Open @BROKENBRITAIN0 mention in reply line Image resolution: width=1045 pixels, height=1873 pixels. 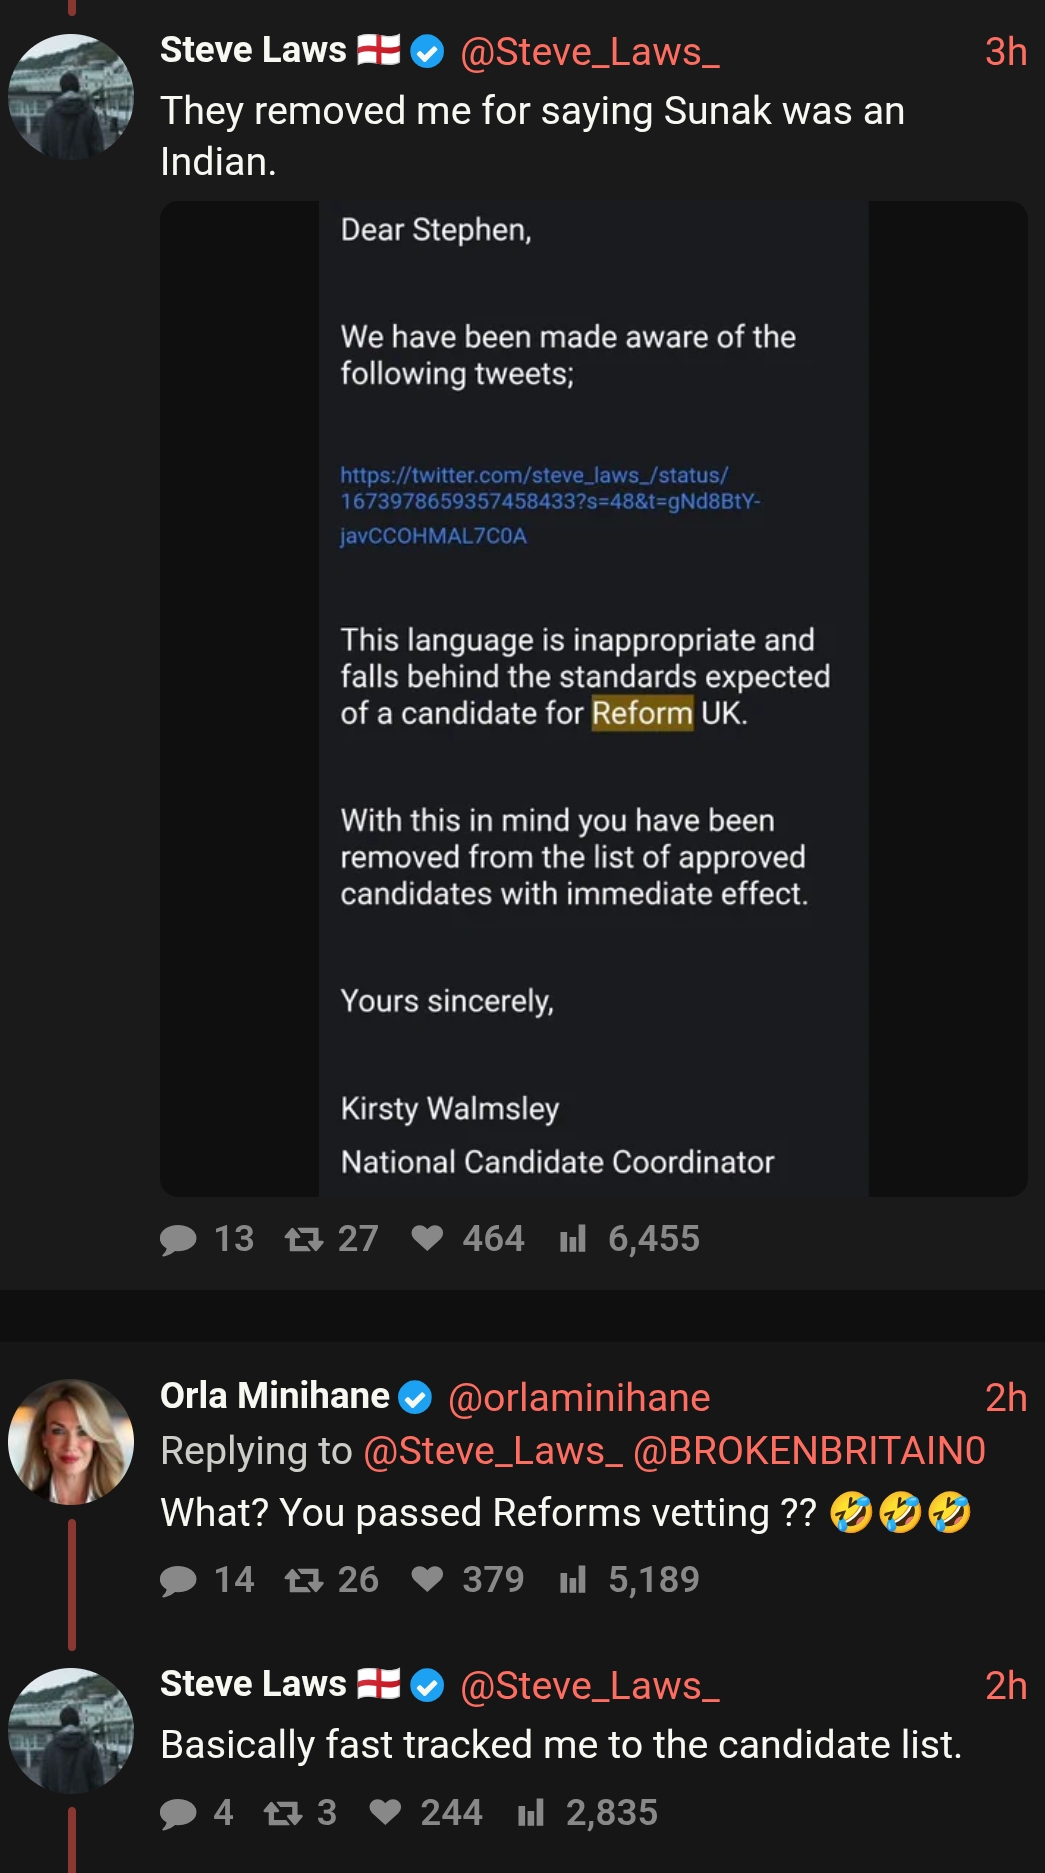pos(810,1451)
